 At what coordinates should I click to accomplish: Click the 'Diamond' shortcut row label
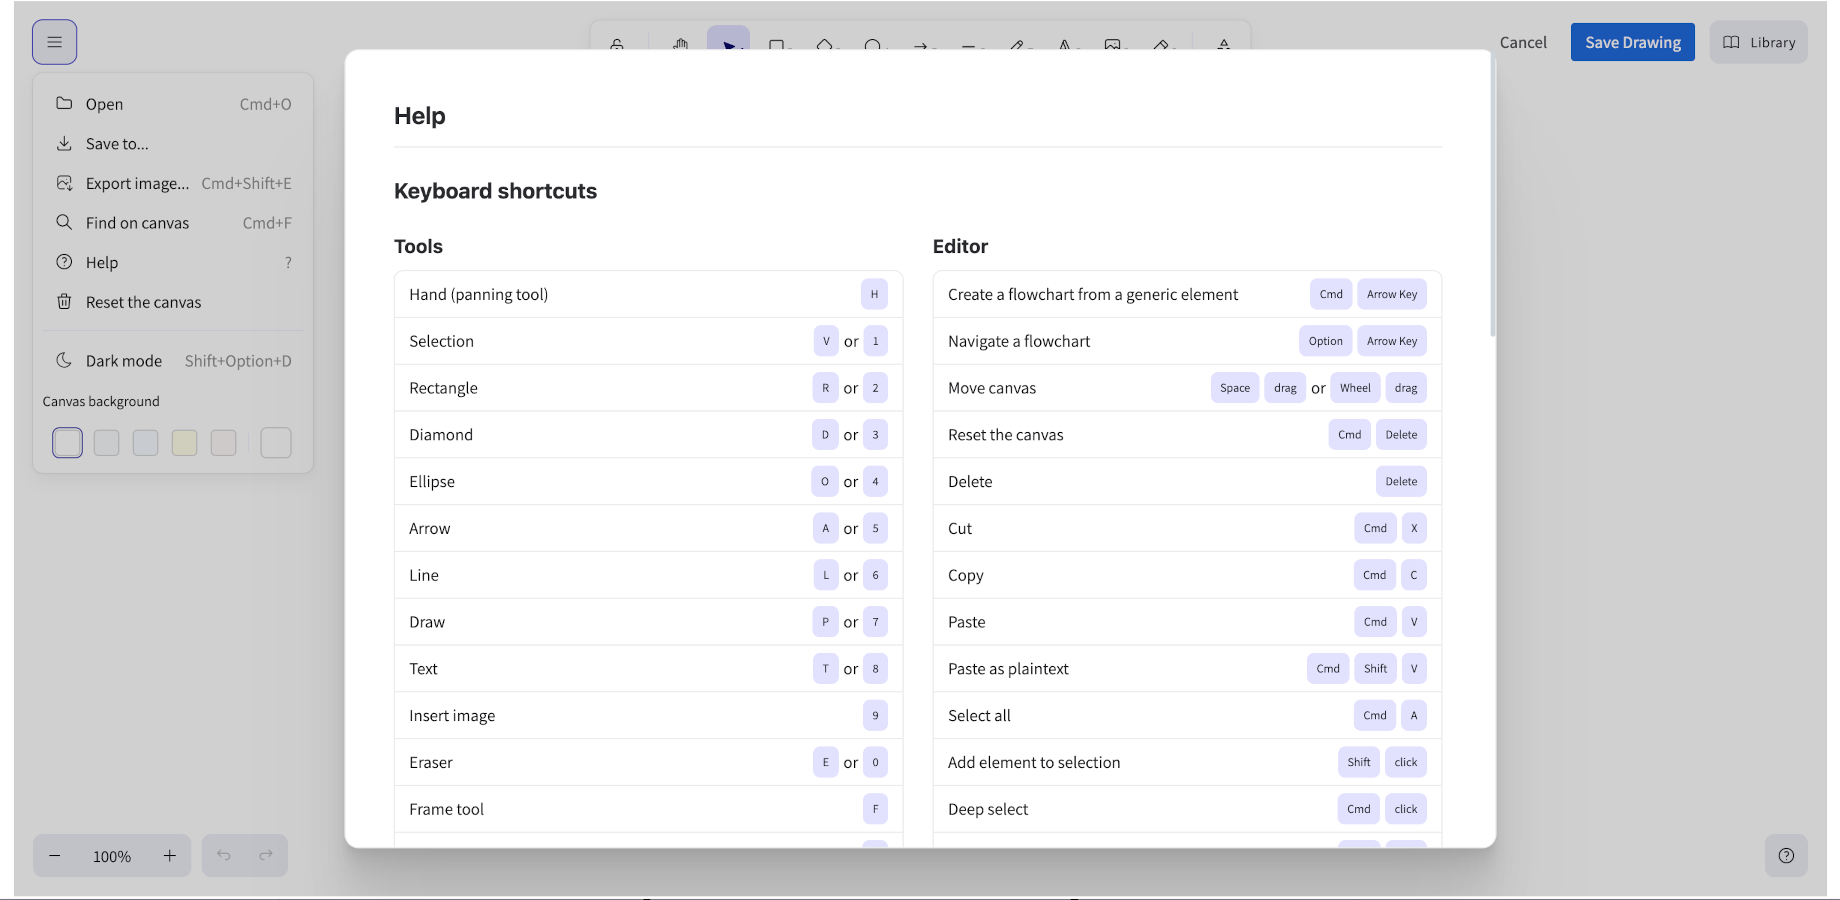(441, 435)
